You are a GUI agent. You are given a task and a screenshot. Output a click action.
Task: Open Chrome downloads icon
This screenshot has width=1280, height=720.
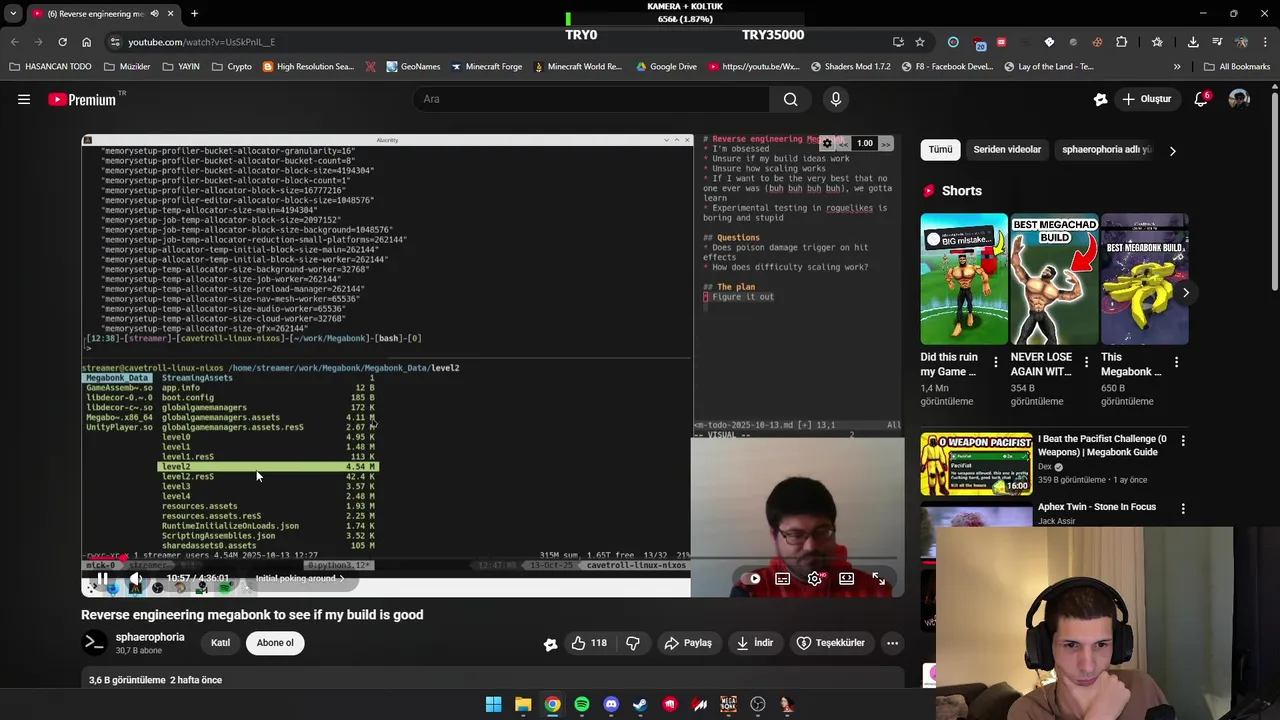[x=1193, y=42]
